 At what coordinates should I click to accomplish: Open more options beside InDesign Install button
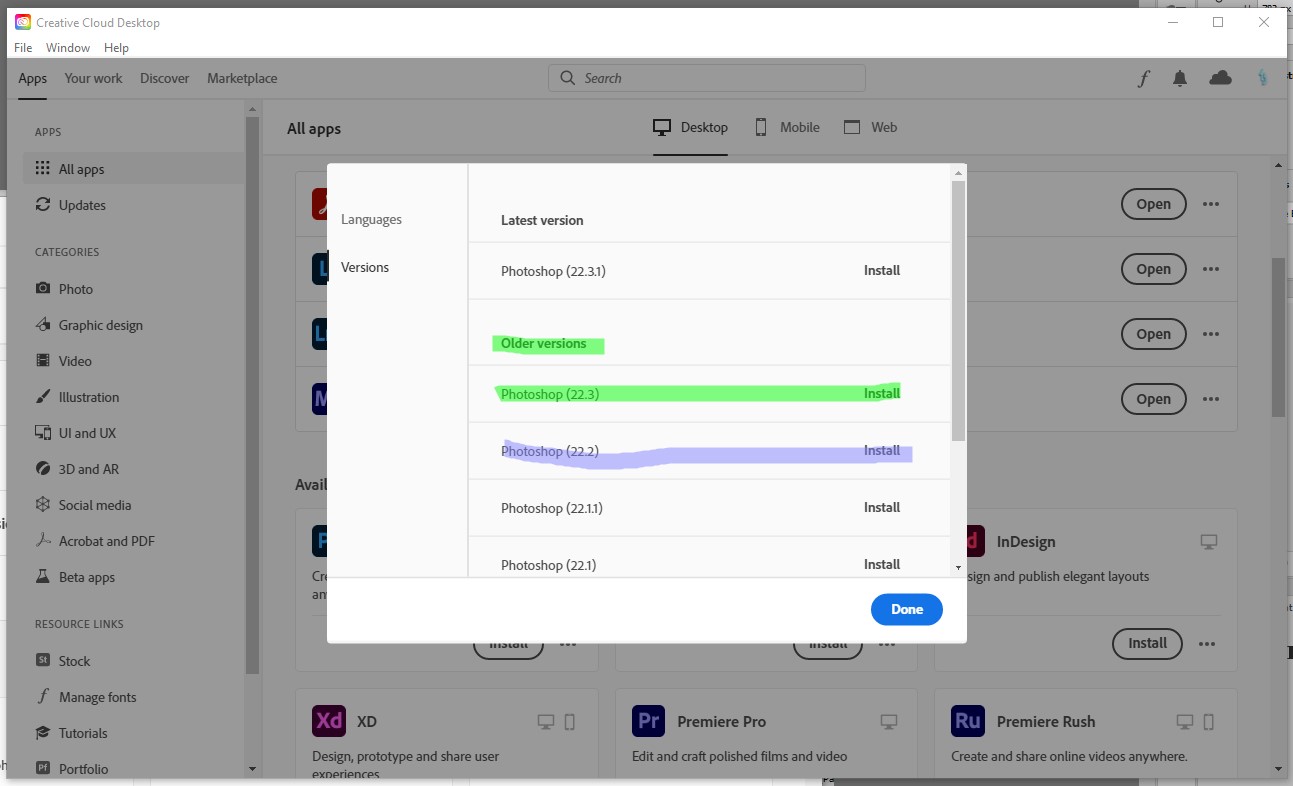(x=1207, y=643)
